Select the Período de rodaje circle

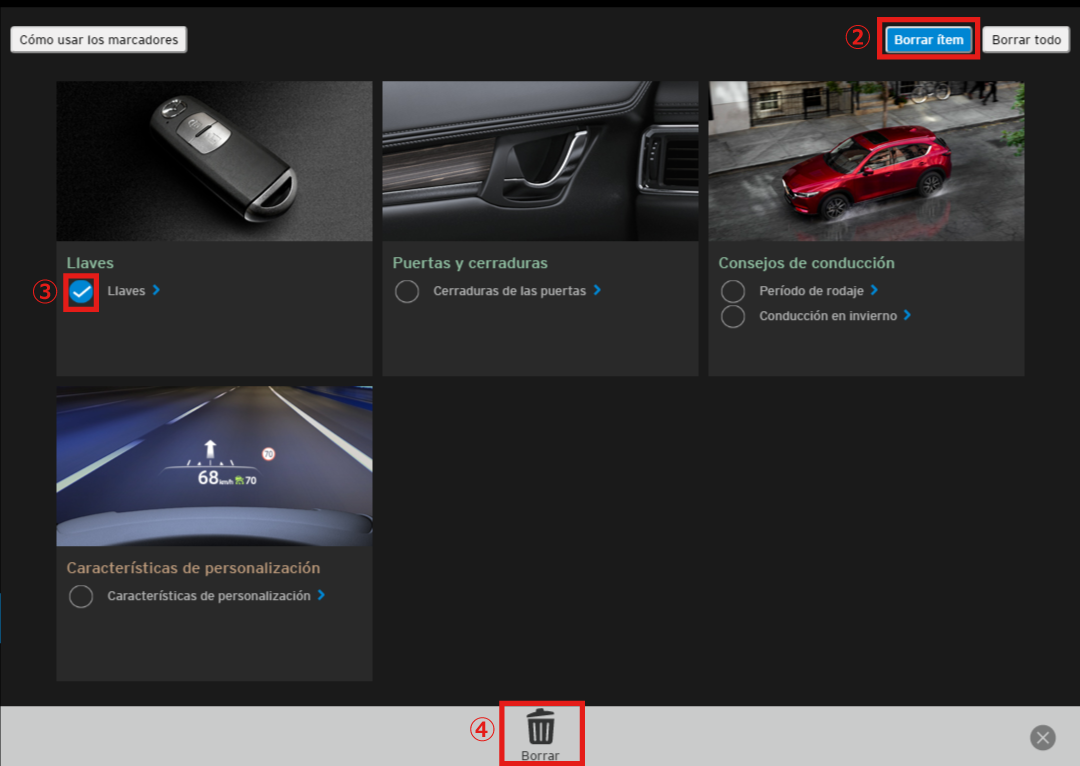click(733, 291)
